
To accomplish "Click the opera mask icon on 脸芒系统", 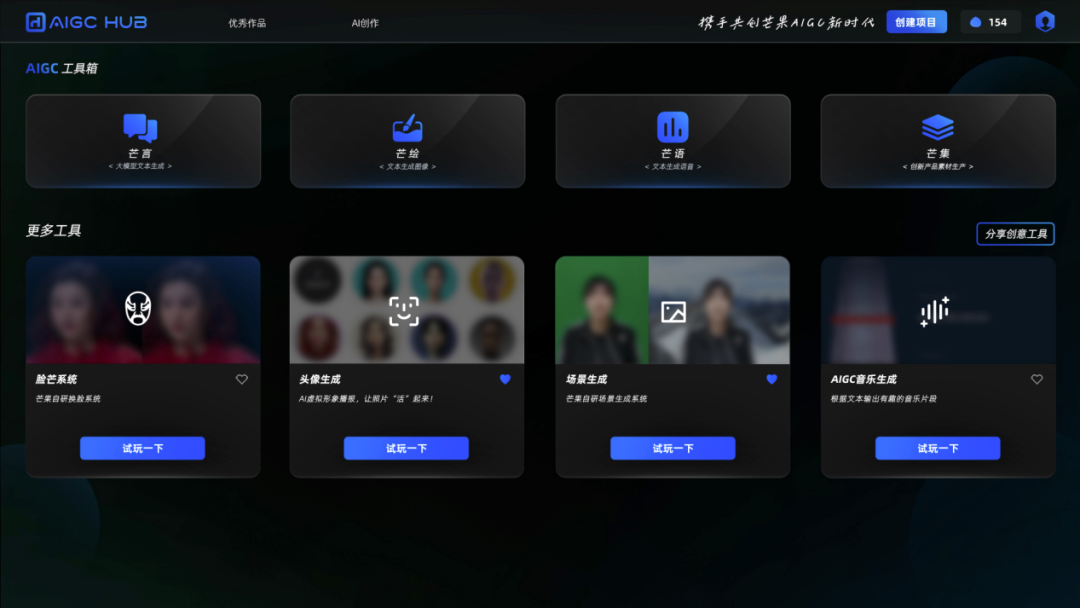I will (139, 309).
